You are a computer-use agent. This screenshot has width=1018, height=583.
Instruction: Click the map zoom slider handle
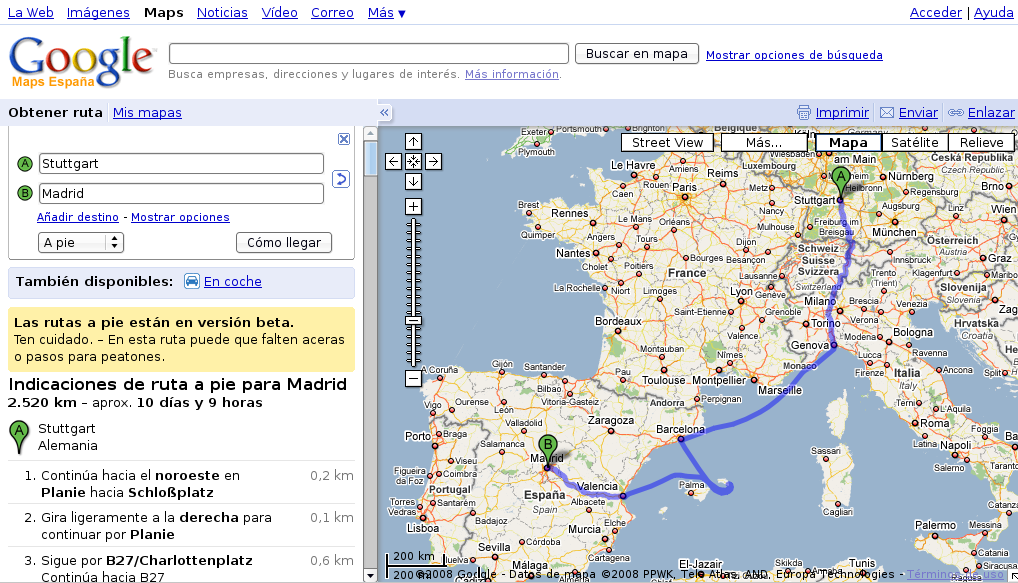[x=413, y=320]
